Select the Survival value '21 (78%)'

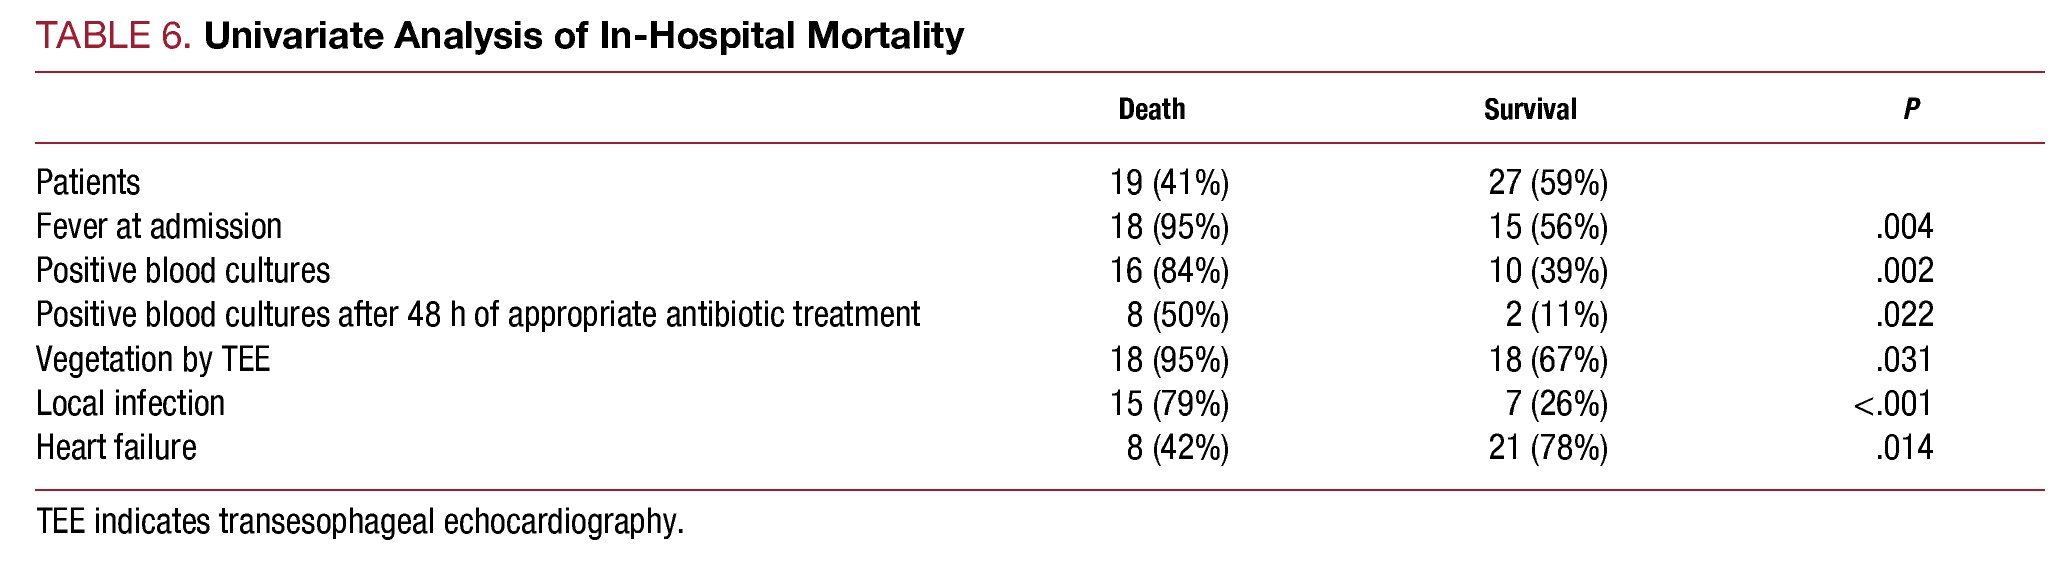point(1547,447)
